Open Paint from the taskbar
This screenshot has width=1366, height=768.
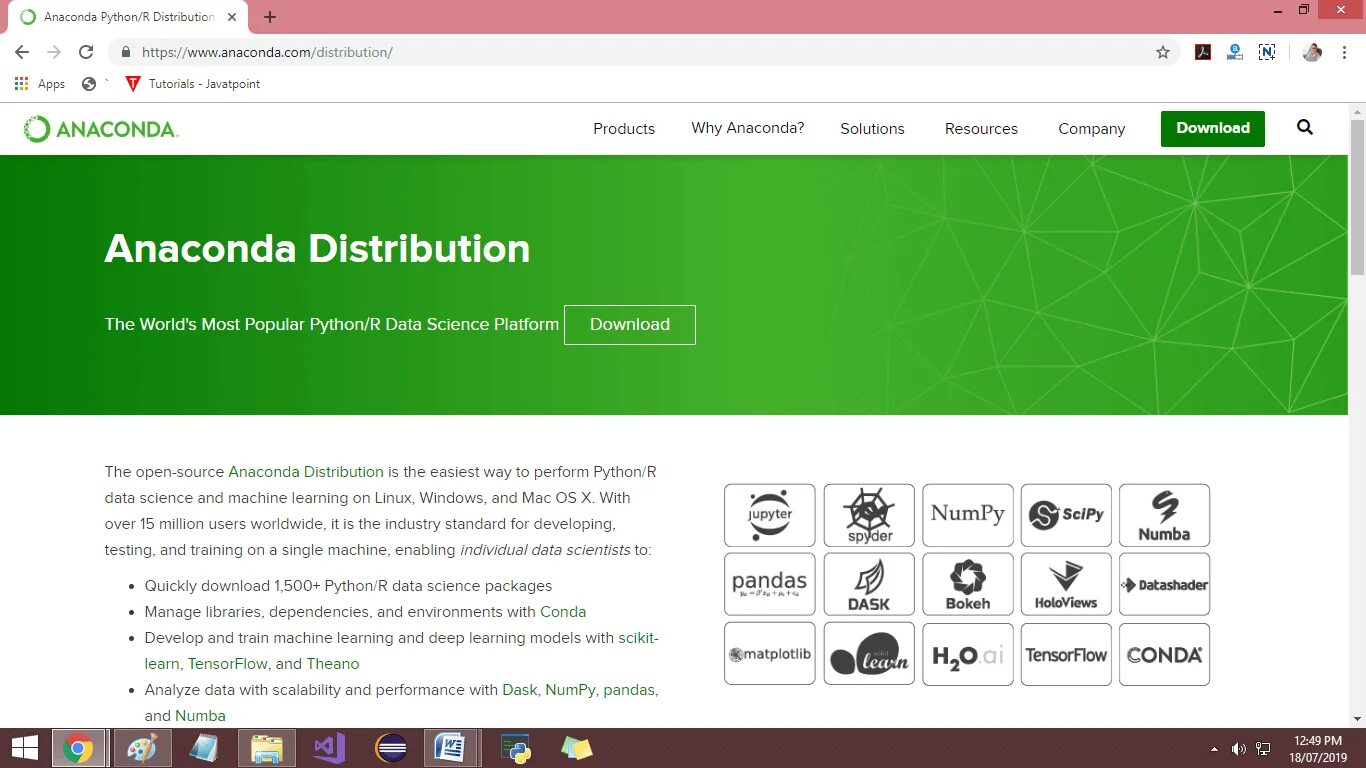pos(142,748)
